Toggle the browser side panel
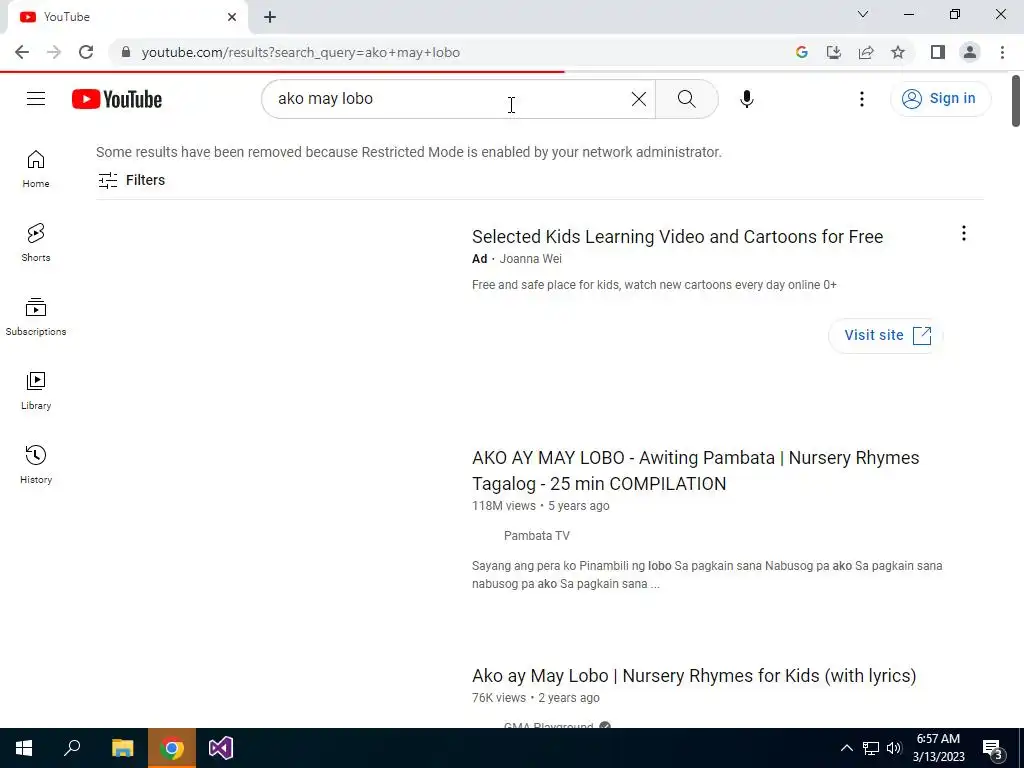Screen dimensions: 1024x768 pos(938,52)
